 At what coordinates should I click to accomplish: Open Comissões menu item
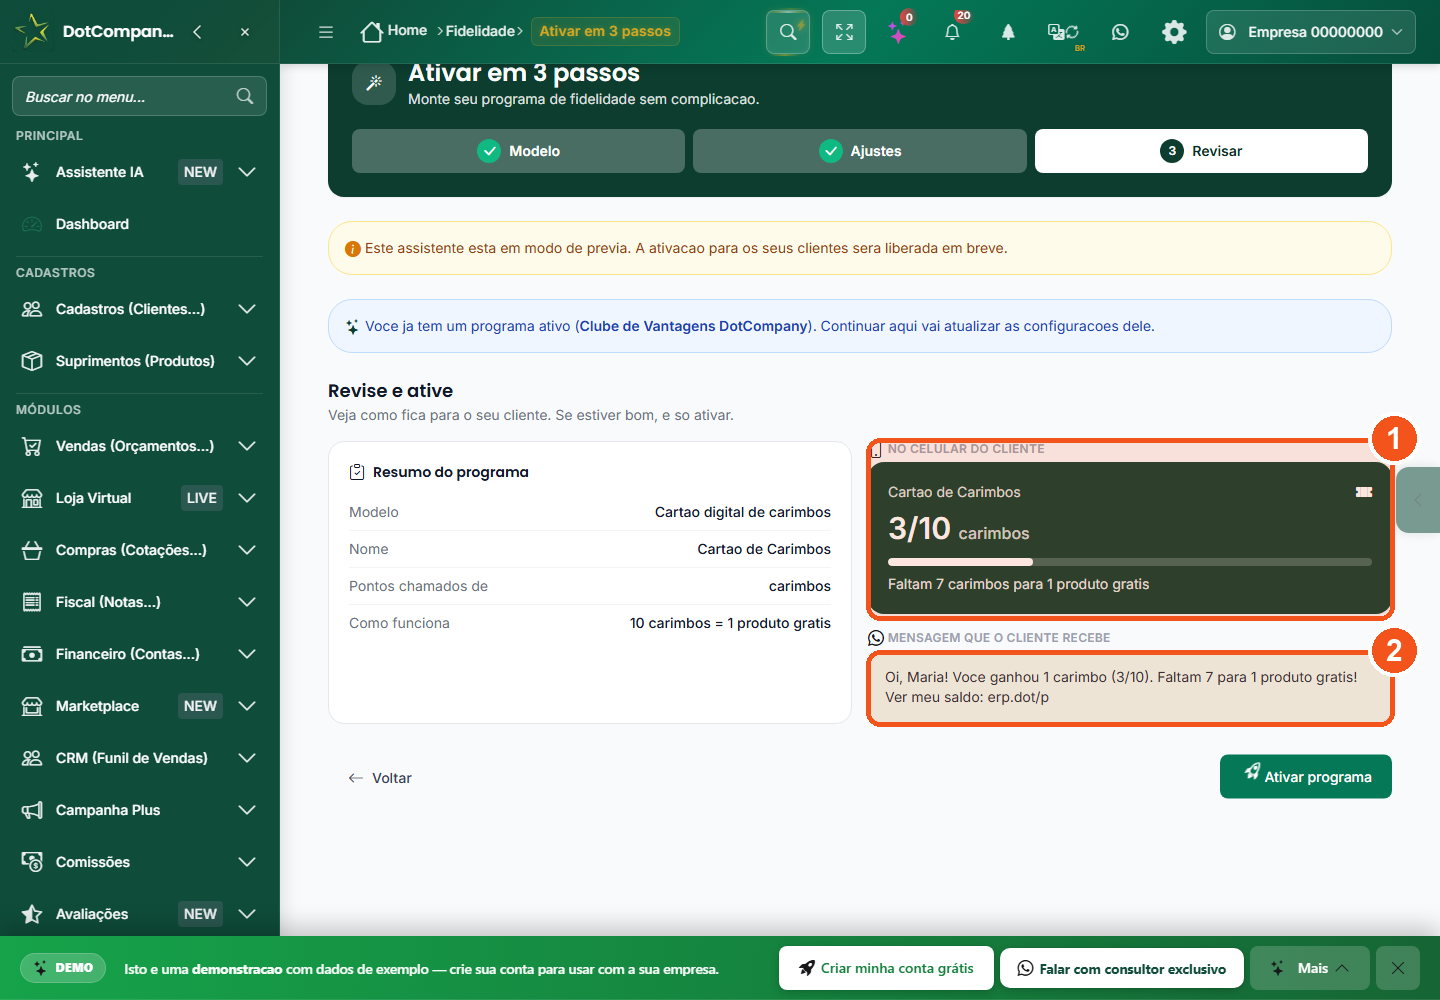coord(139,862)
